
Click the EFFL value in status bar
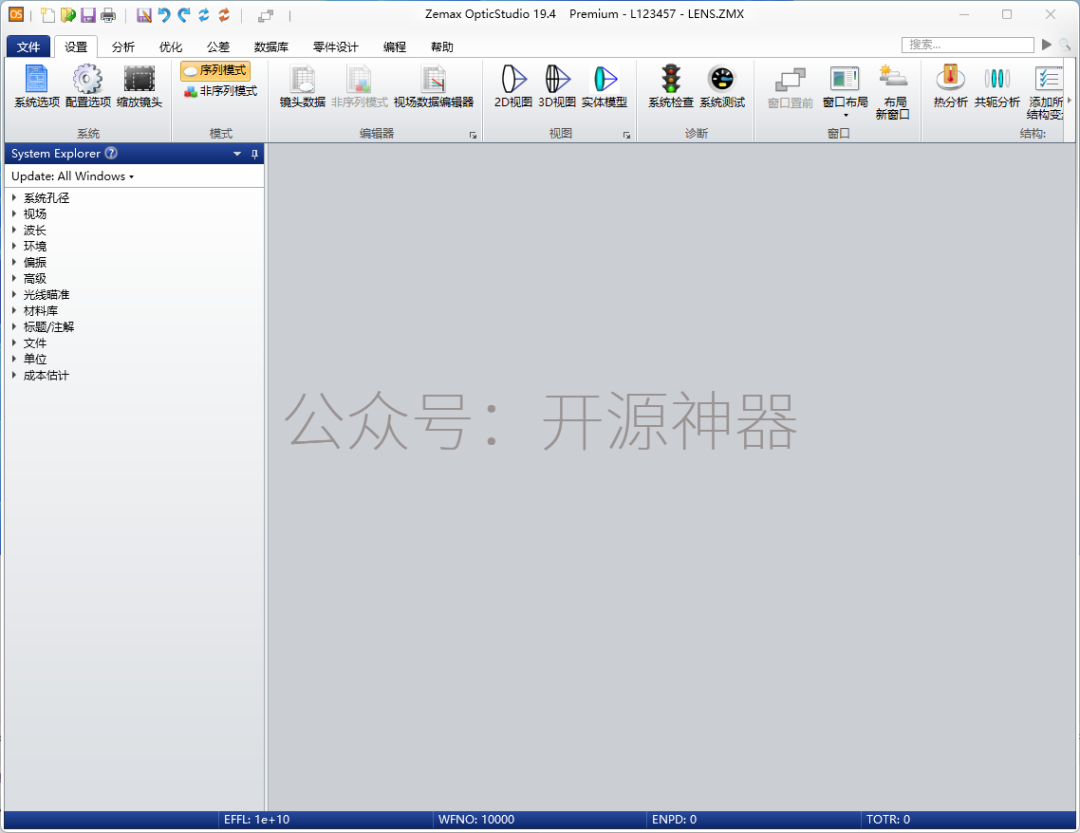coord(256,819)
